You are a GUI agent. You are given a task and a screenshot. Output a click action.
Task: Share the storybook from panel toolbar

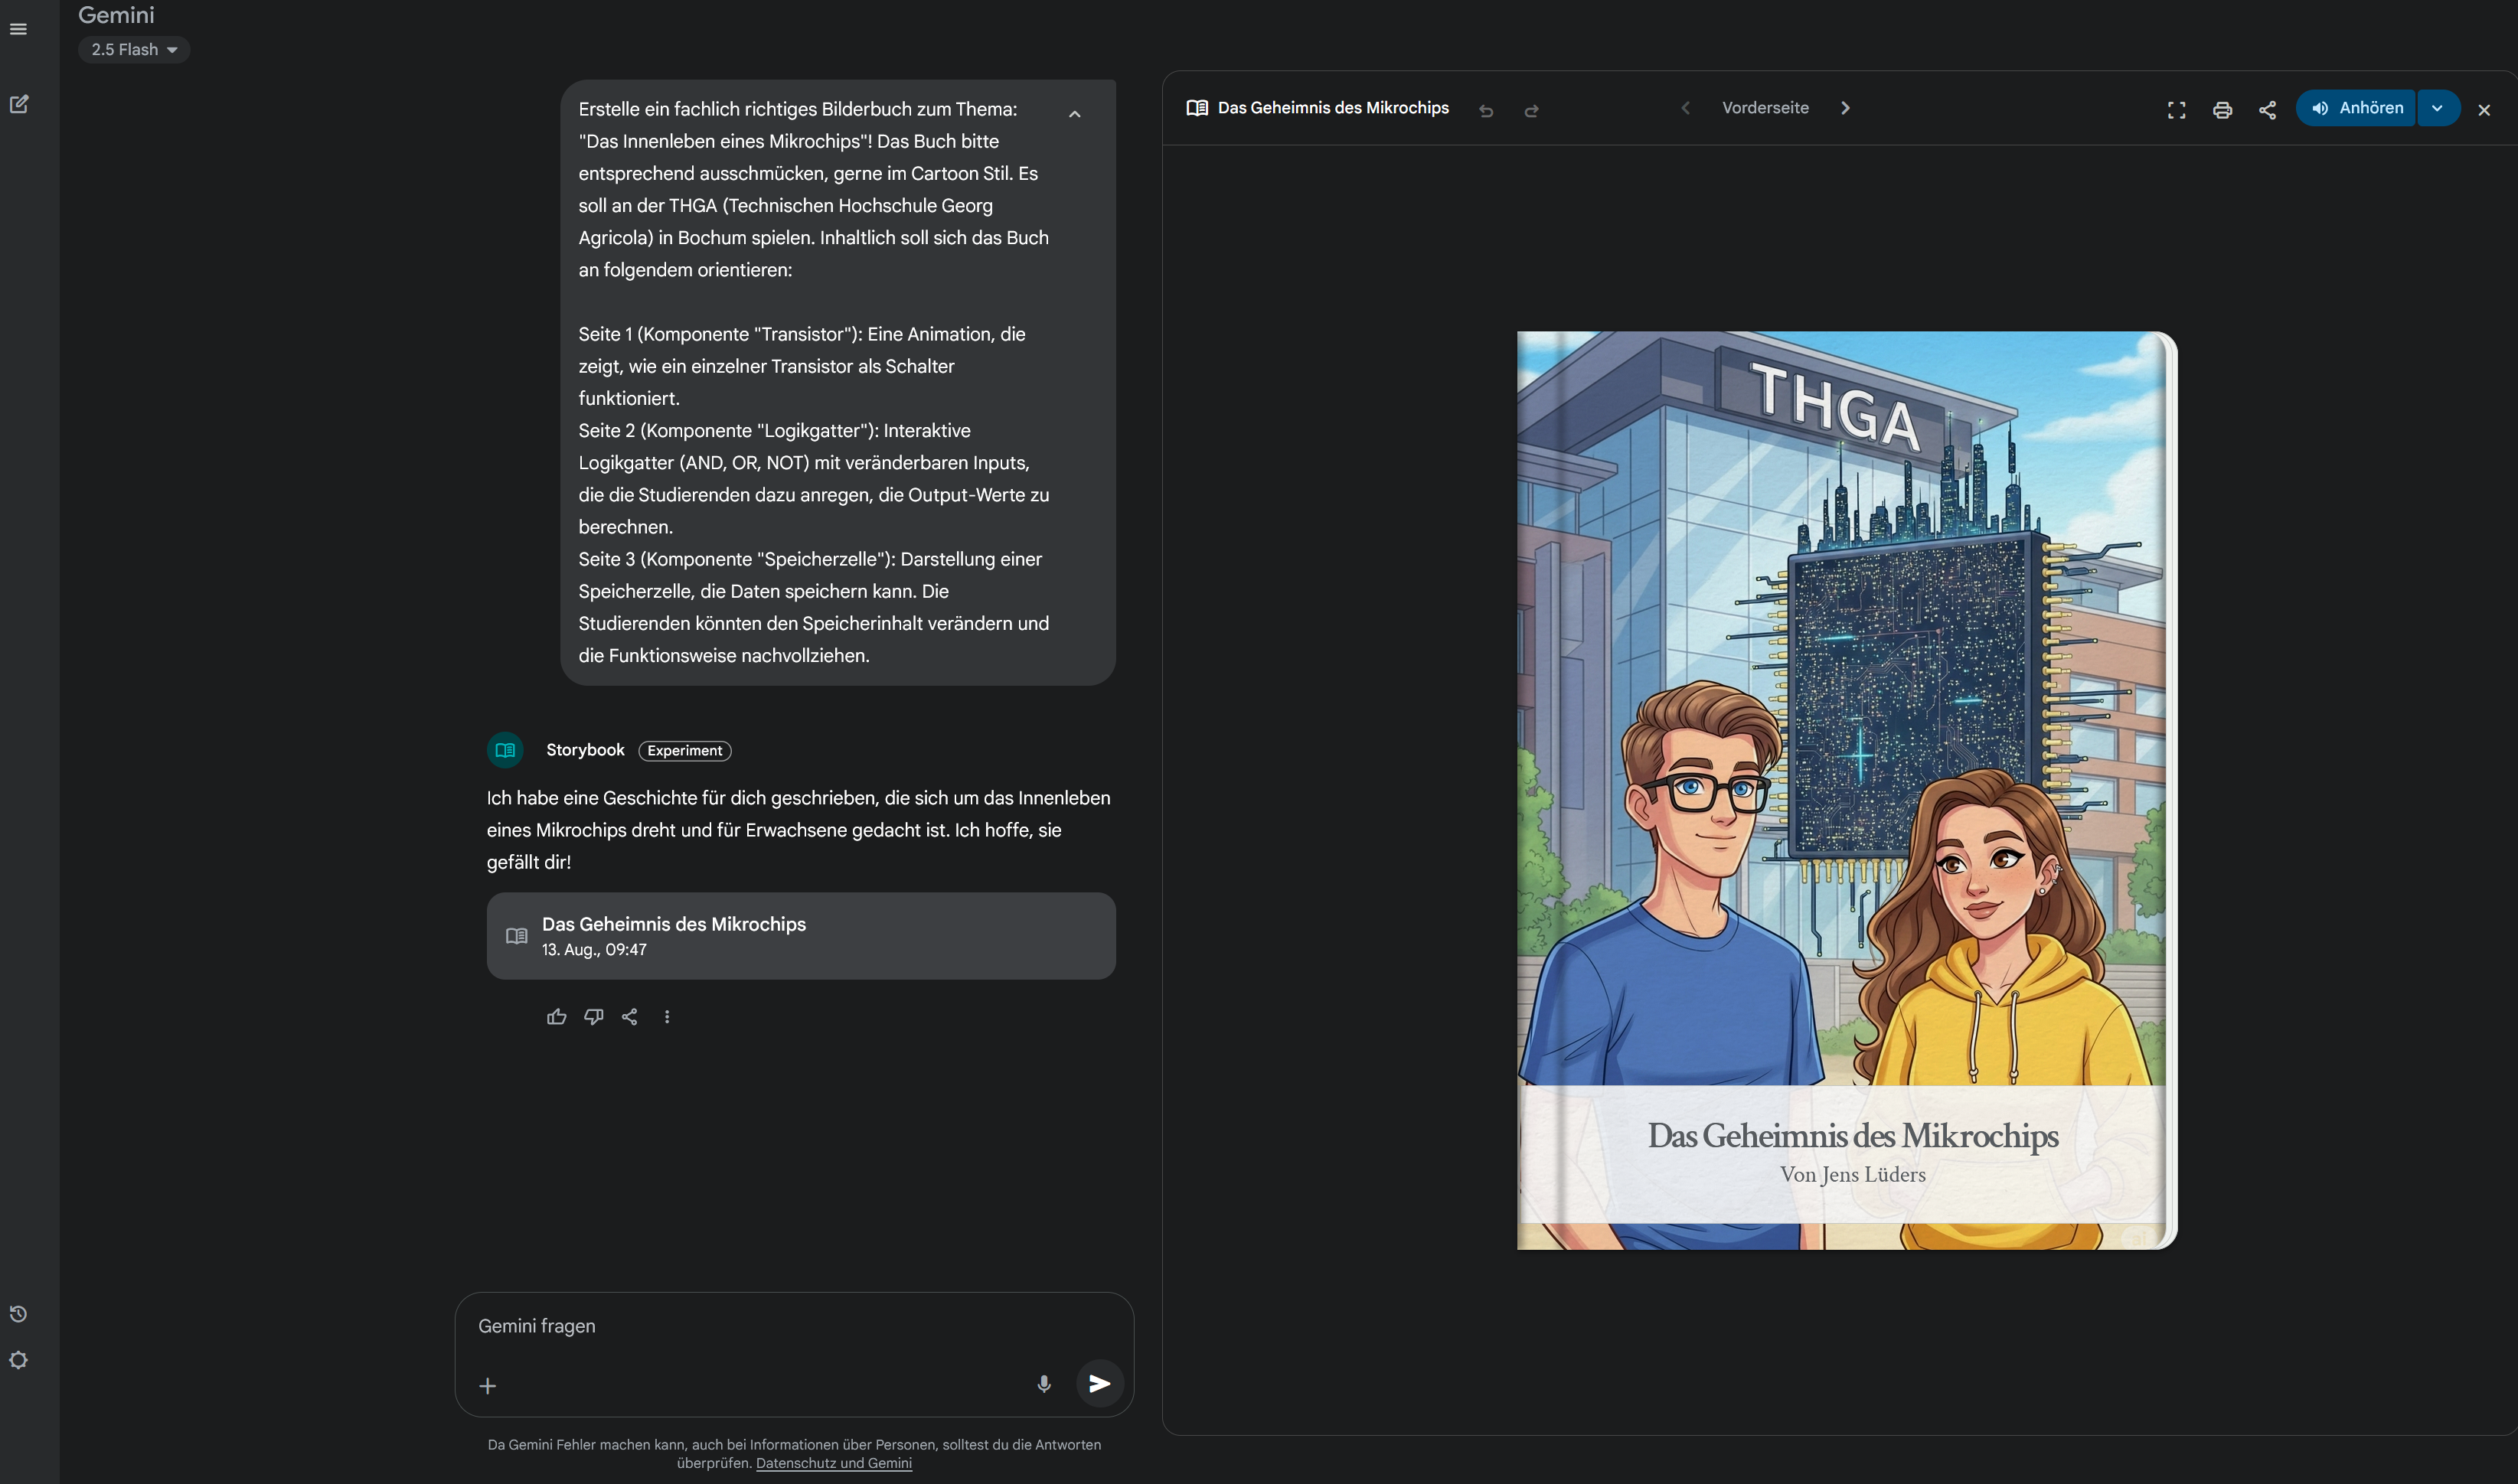[x=2267, y=110]
